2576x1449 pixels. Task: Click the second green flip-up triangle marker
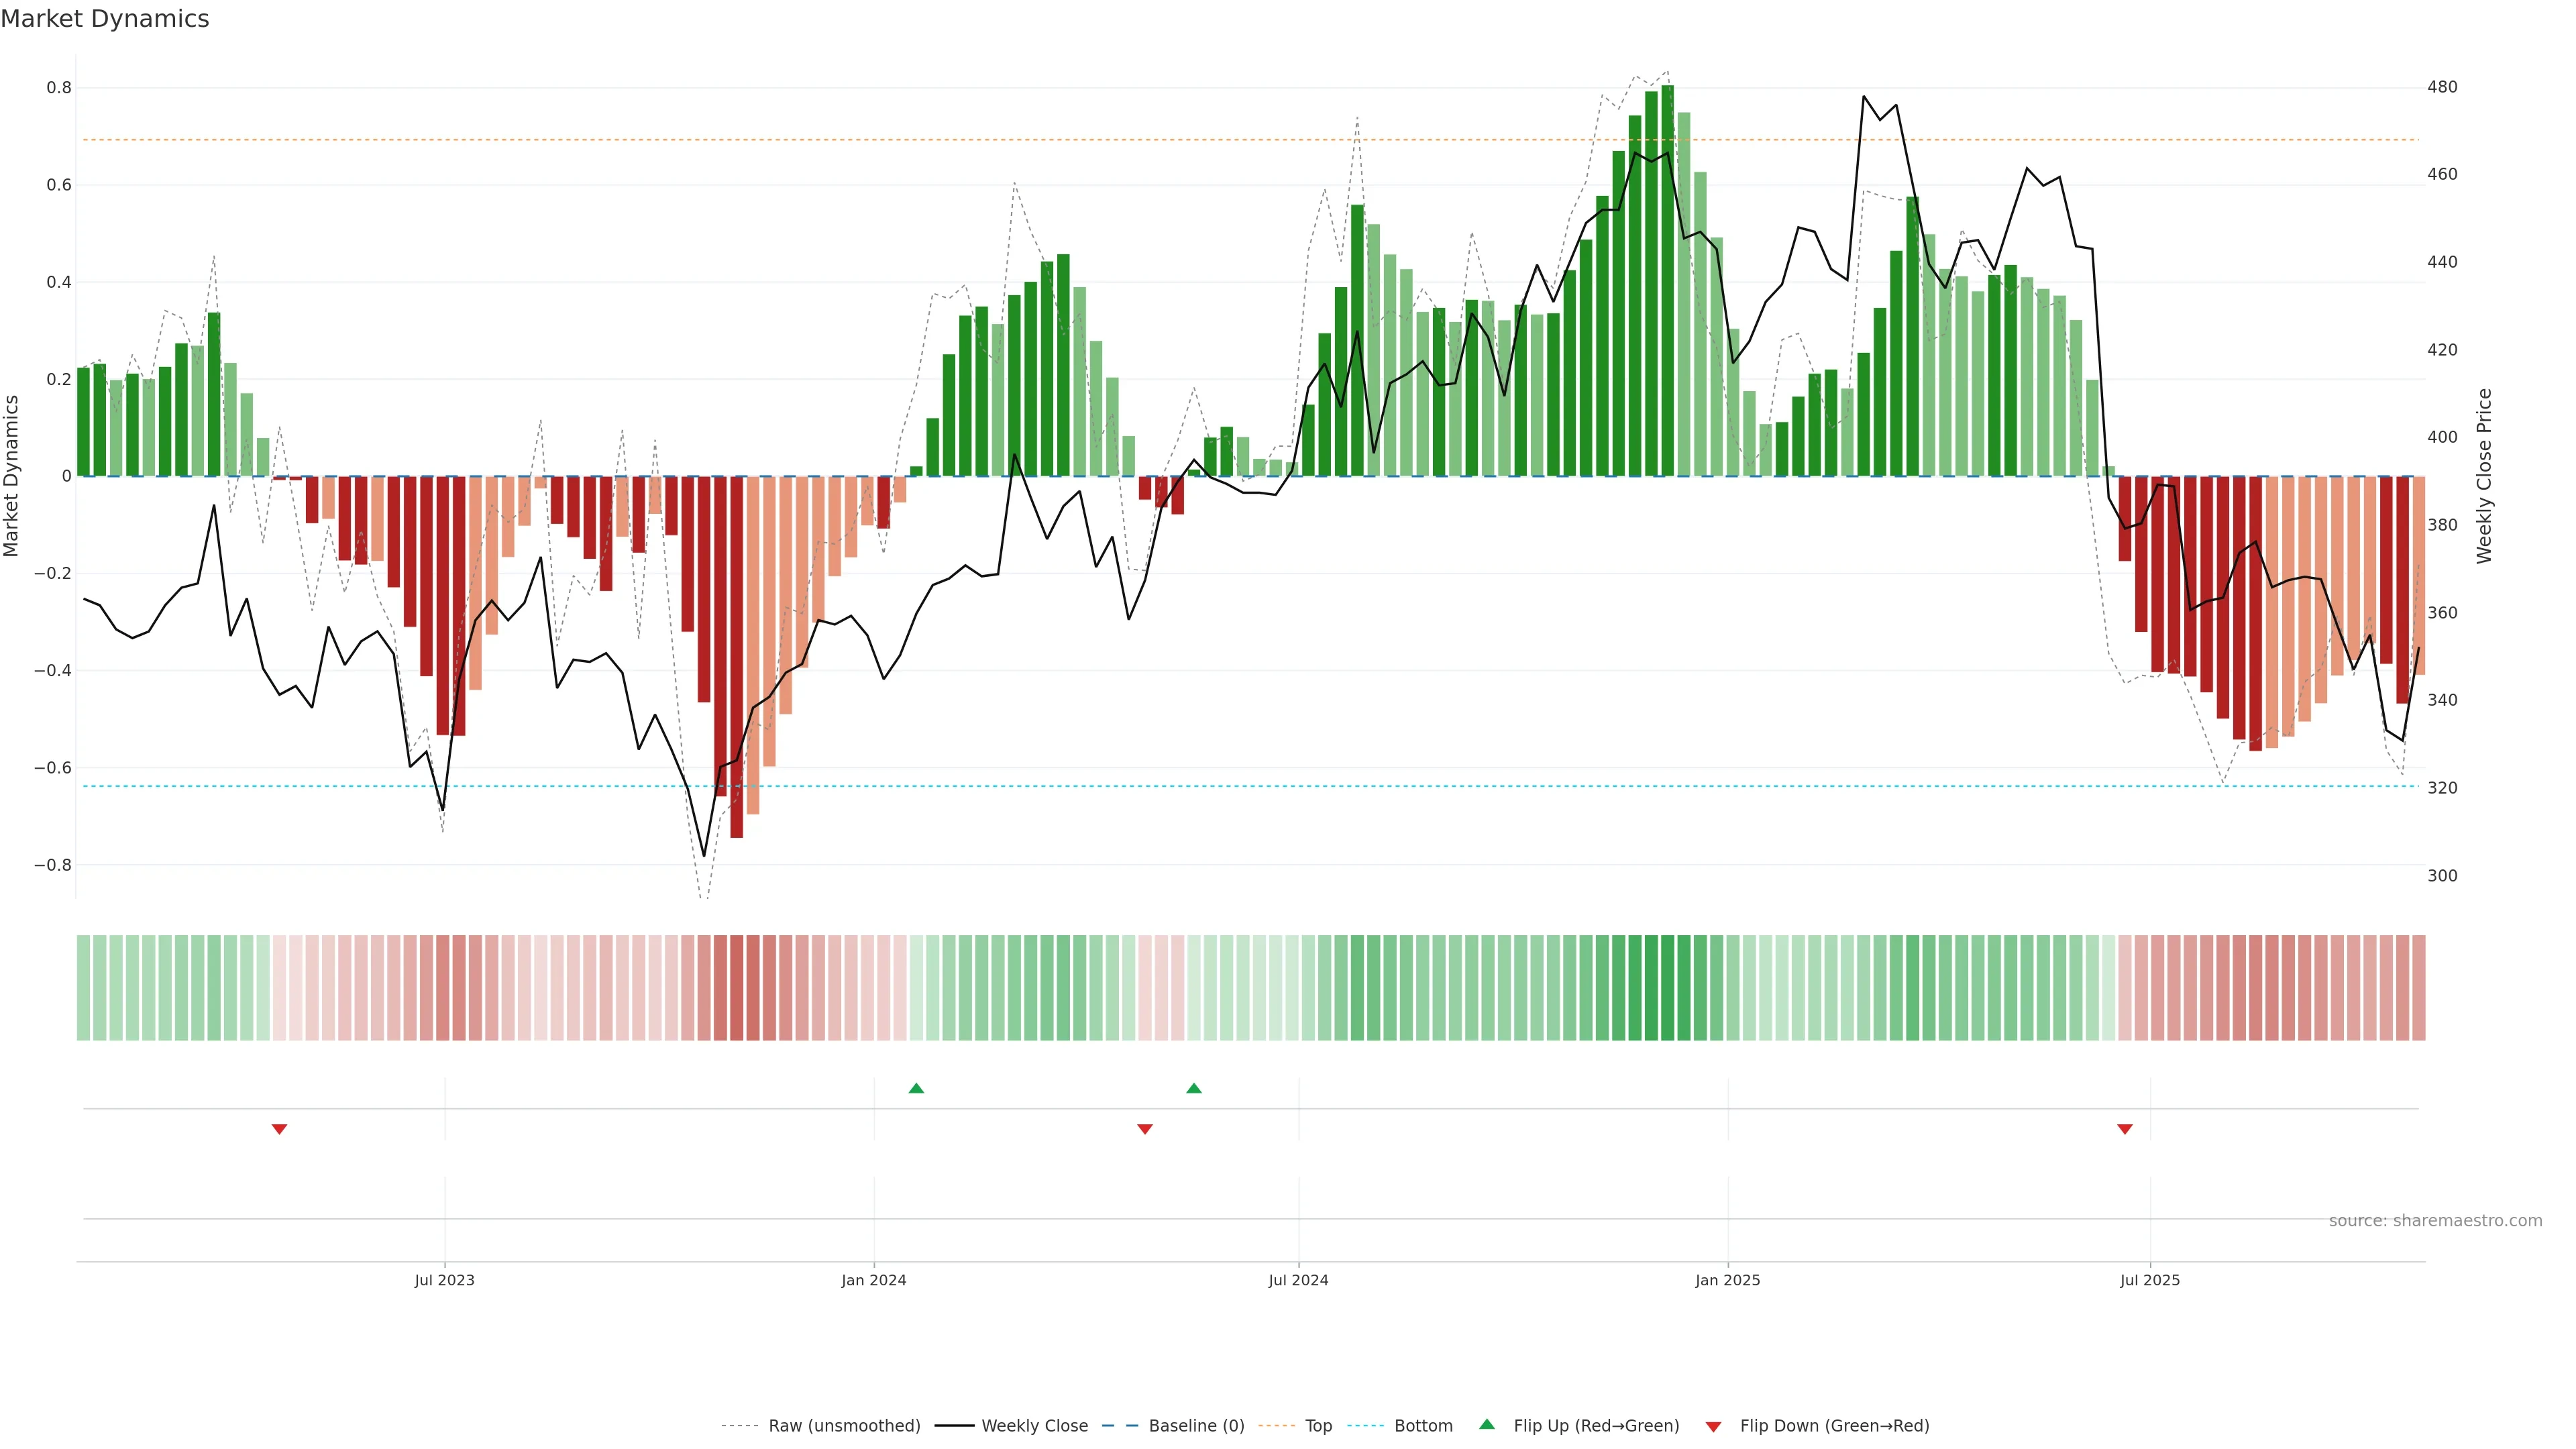point(1193,1088)
